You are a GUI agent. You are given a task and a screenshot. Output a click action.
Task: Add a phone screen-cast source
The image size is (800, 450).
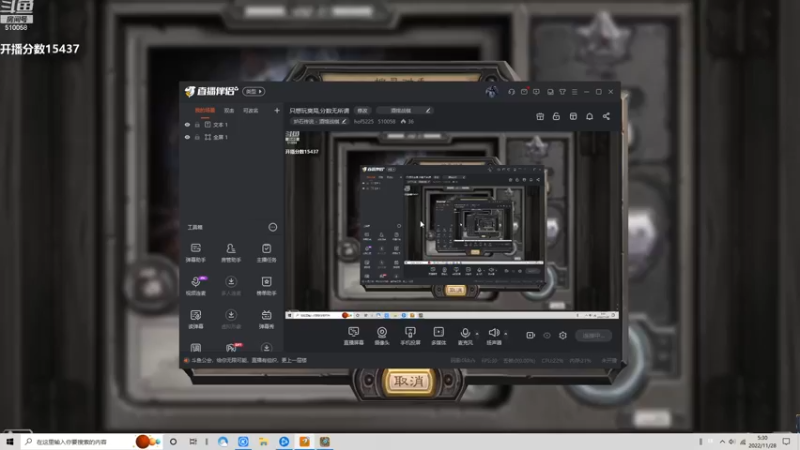click(410, 336)
